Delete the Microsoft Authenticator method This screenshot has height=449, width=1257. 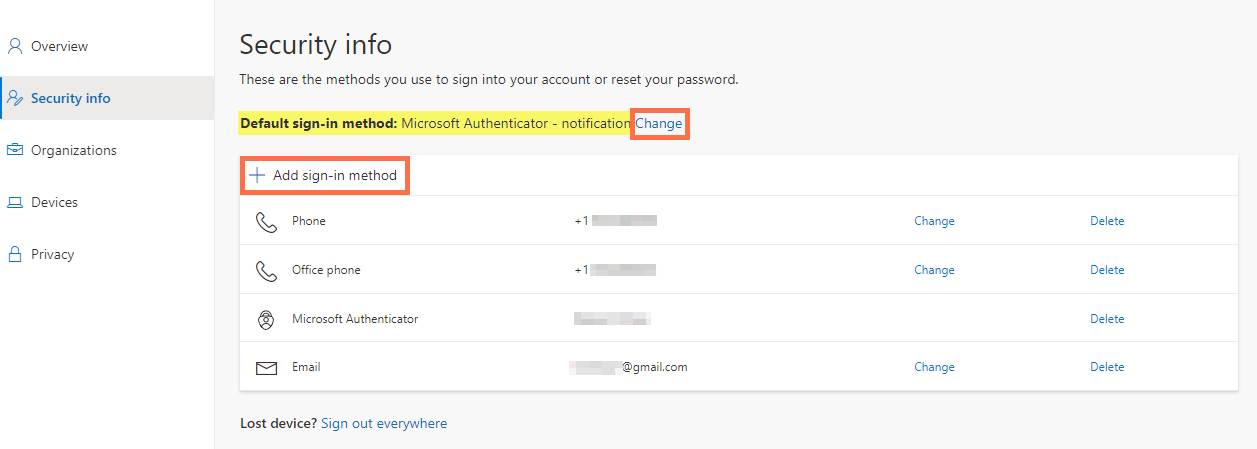1107,319
